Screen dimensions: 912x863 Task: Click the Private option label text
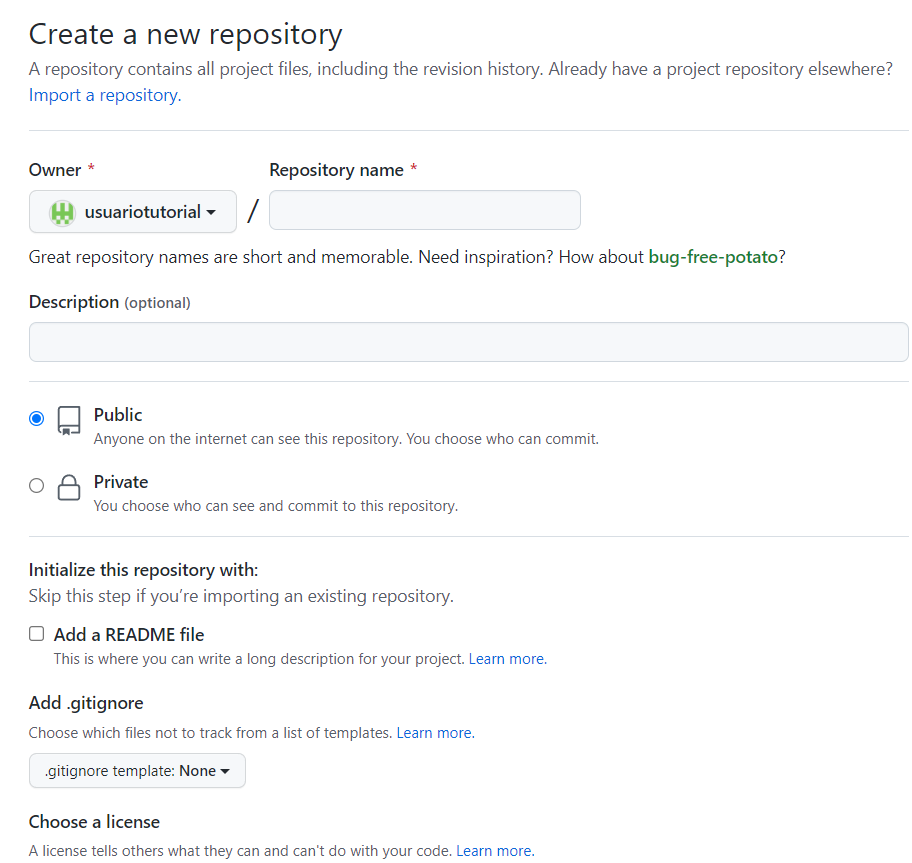click(121, 482)
